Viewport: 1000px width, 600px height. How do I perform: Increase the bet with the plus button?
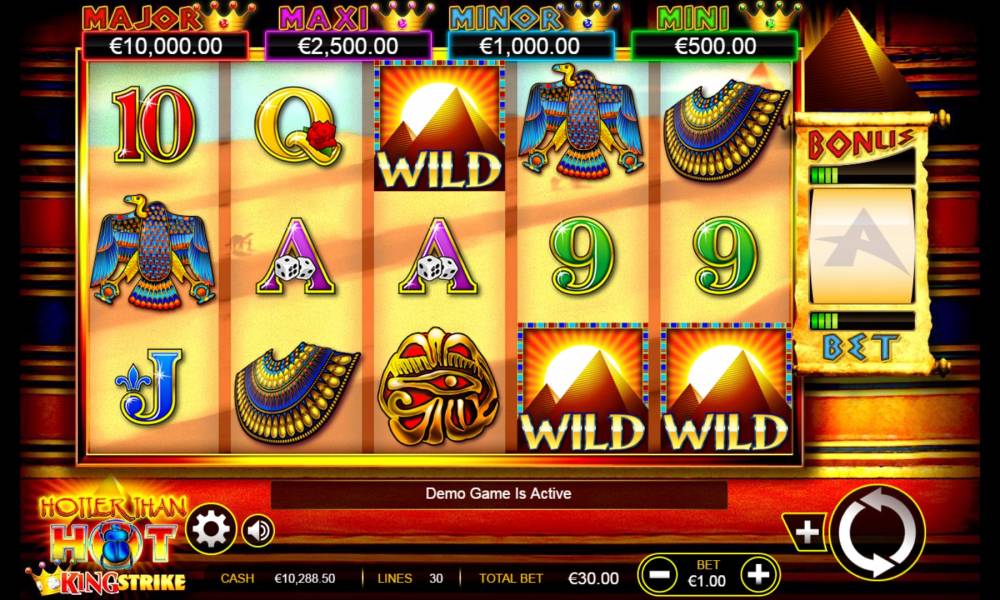758,575
